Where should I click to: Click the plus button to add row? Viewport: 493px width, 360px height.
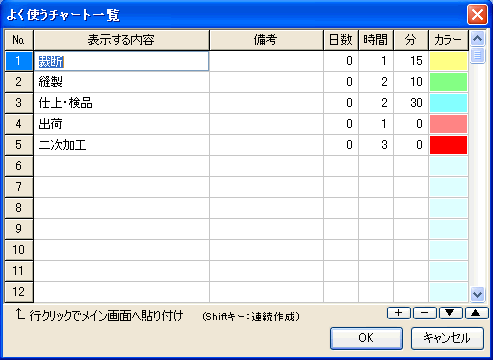[x=399, y=313]
